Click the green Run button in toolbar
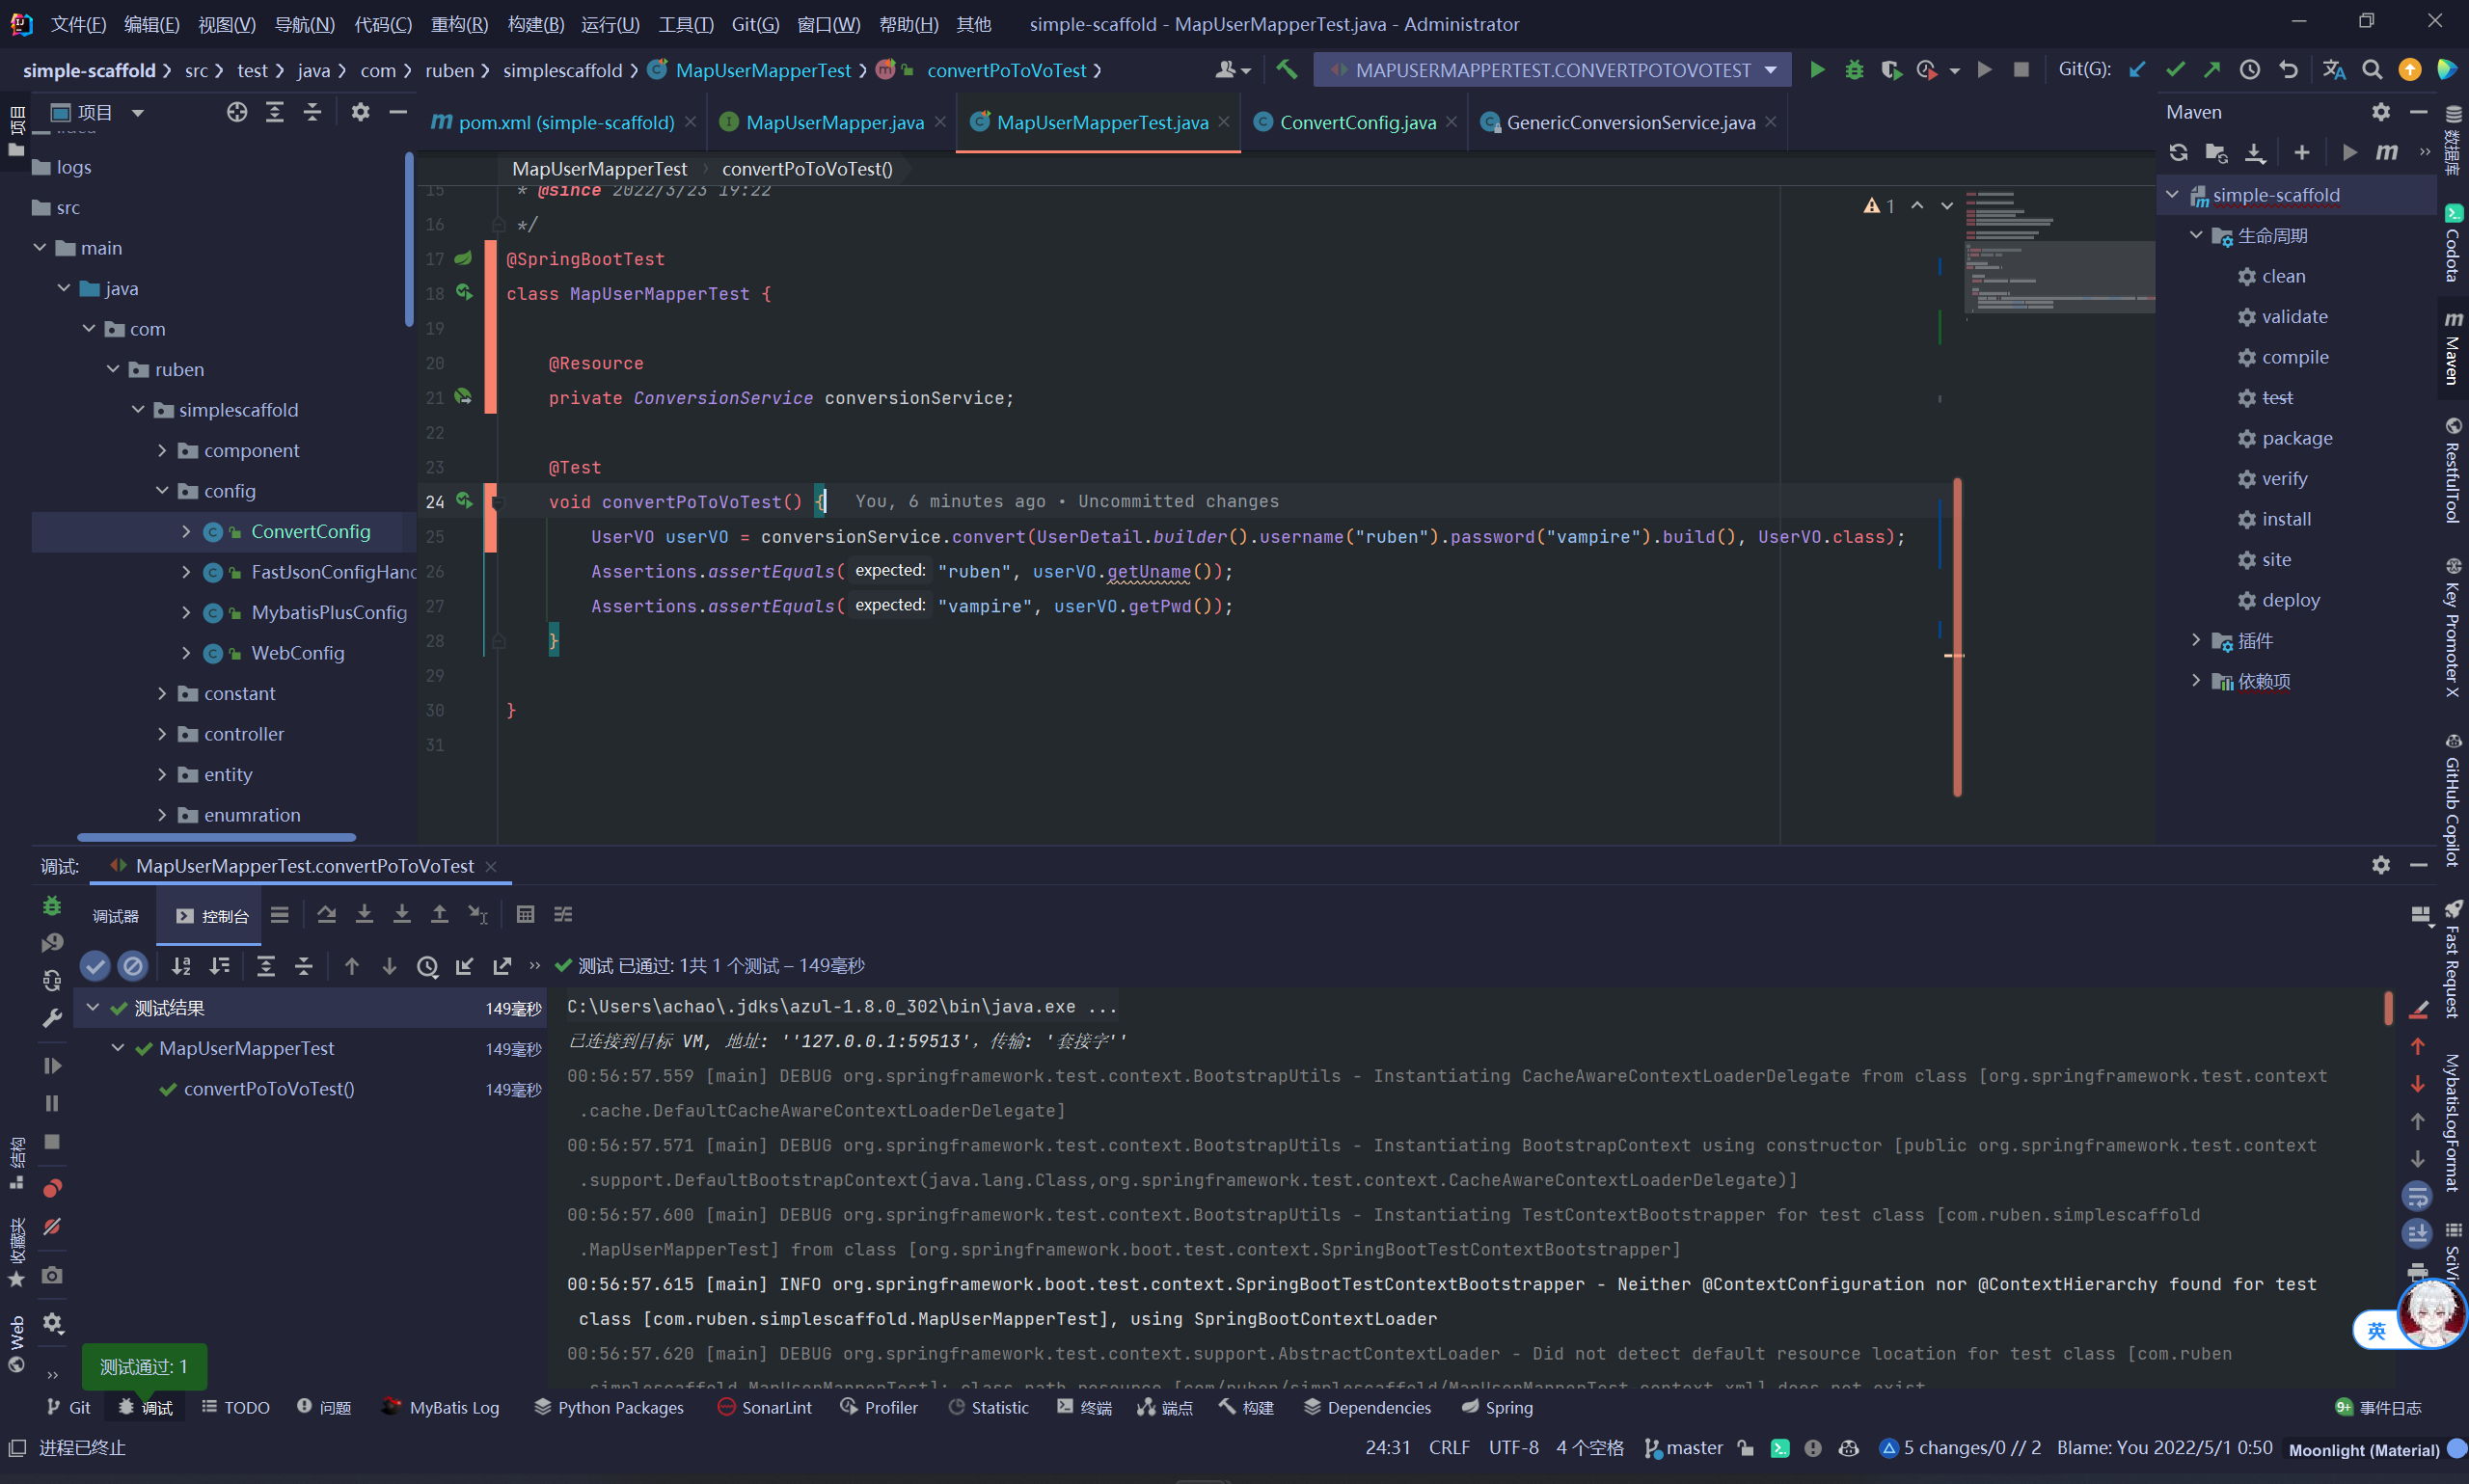Image resolution: width=2469 pixels, height=1484 pixels. pyautogui.click(x=1817, y=70)
